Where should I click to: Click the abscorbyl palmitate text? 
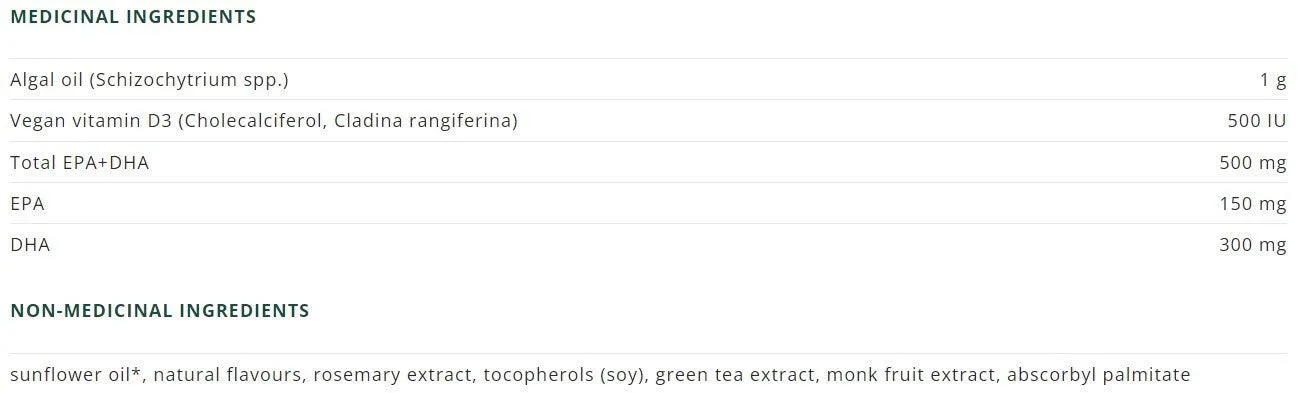click(x=1098, y=376)
